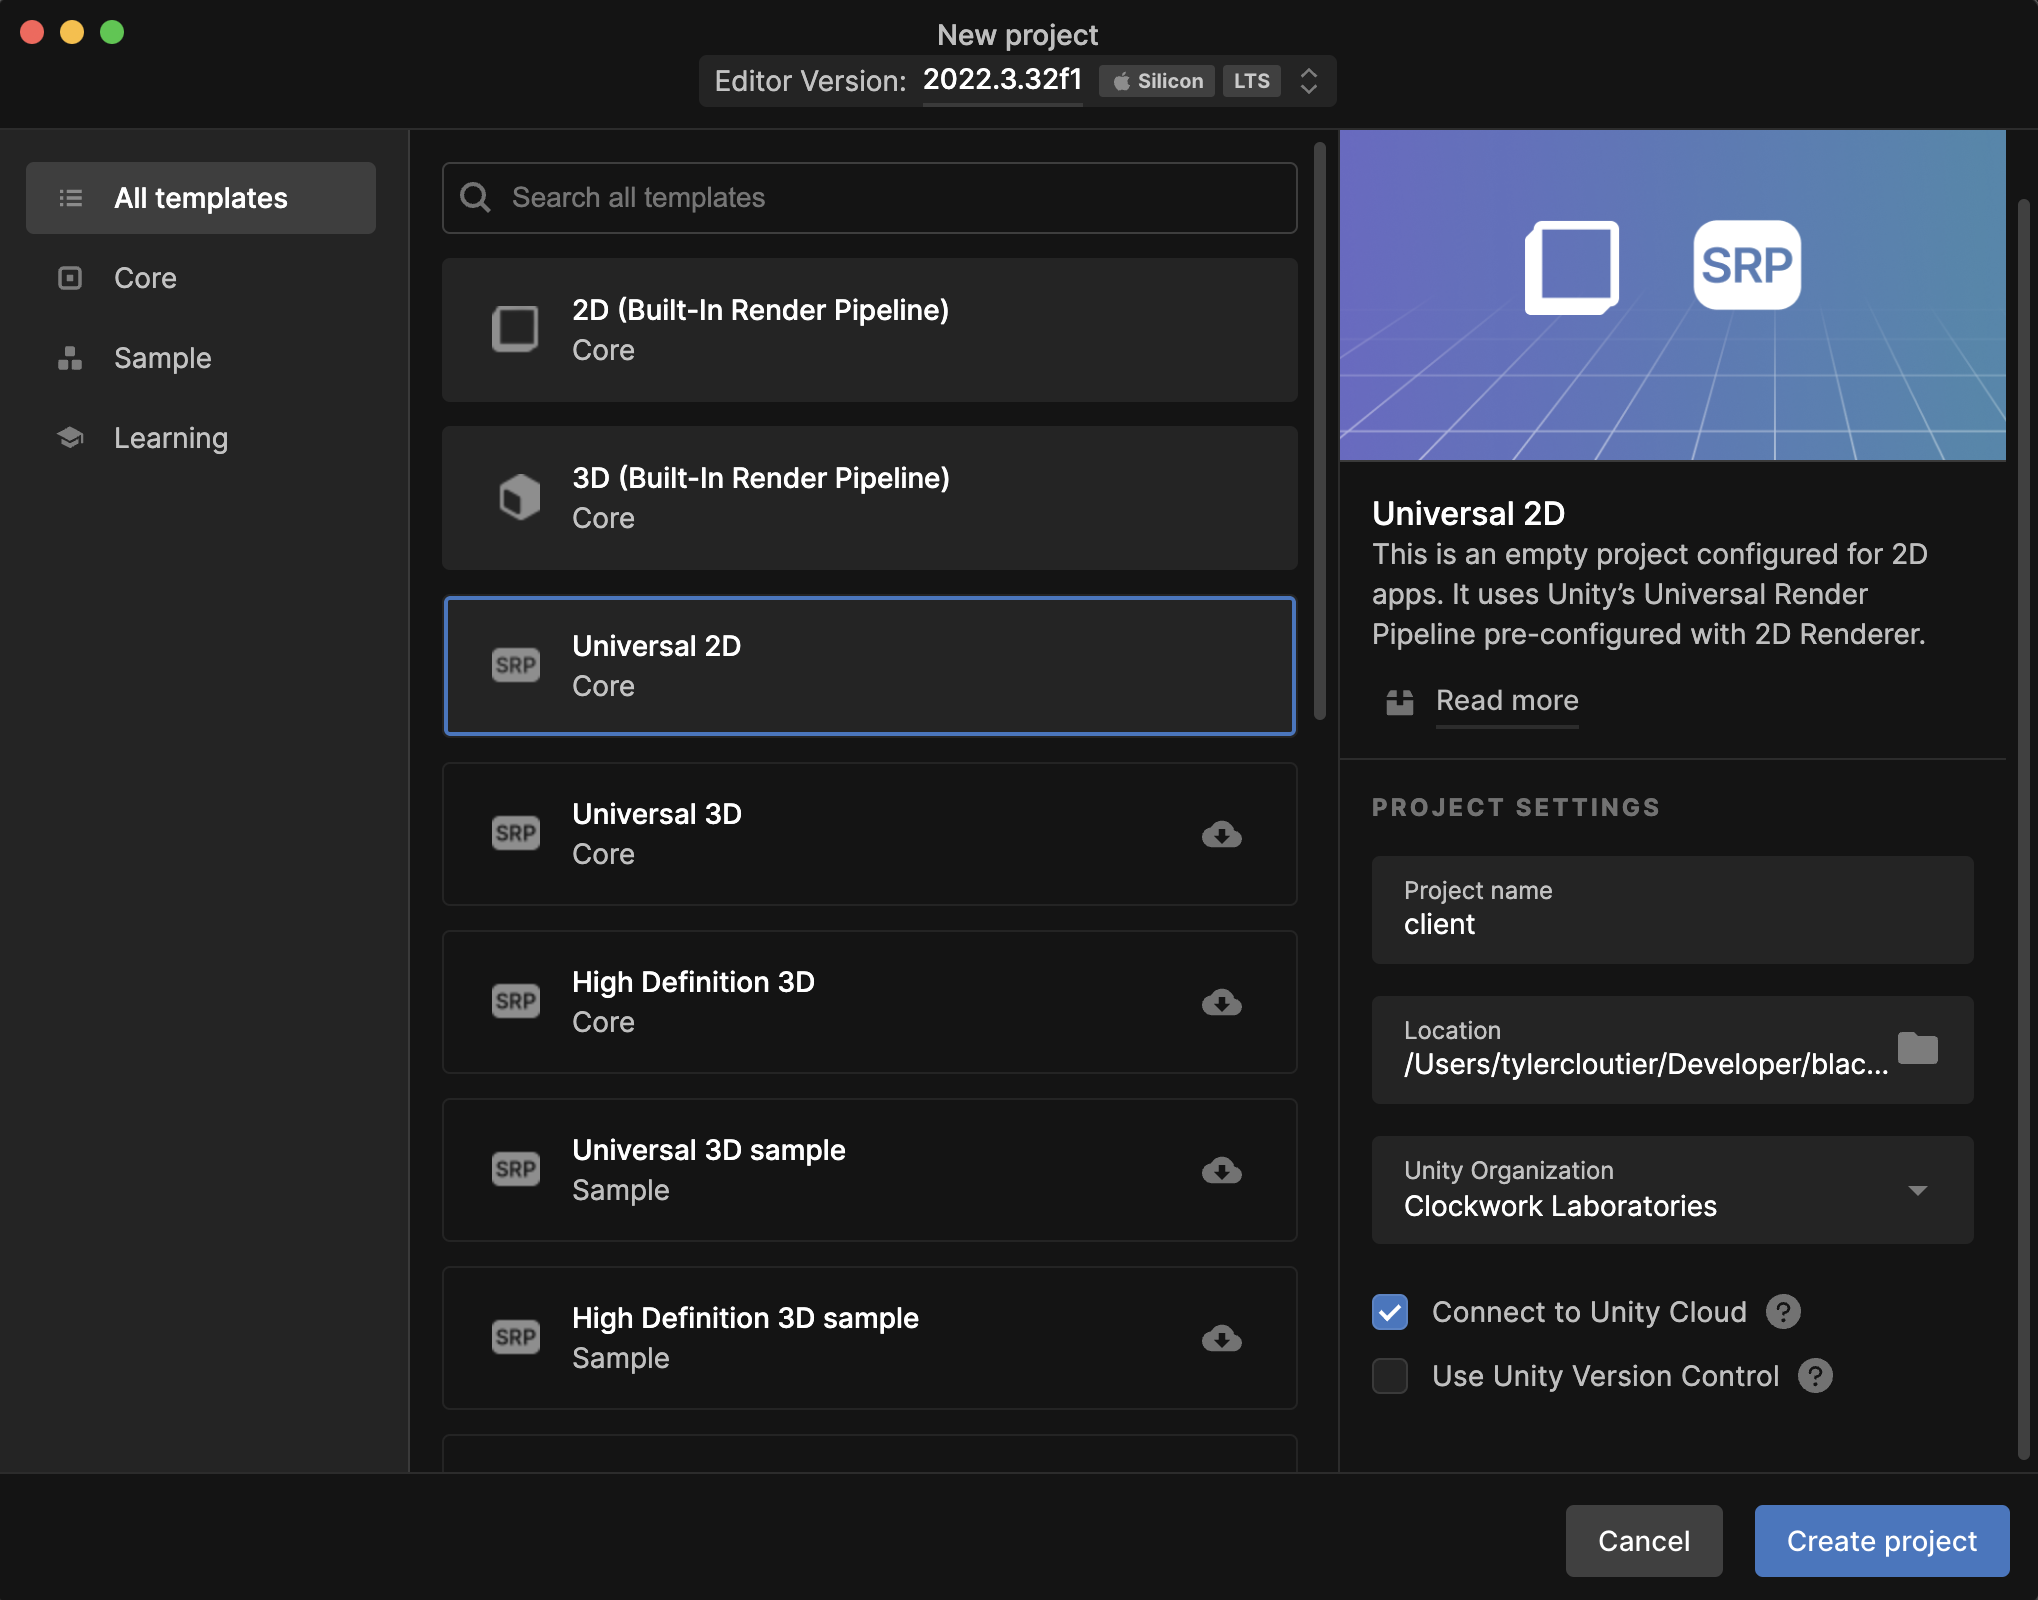The image size is (2038, 1600).
Task: Click the folder icon to browse location
Action: point(1917,1048)
